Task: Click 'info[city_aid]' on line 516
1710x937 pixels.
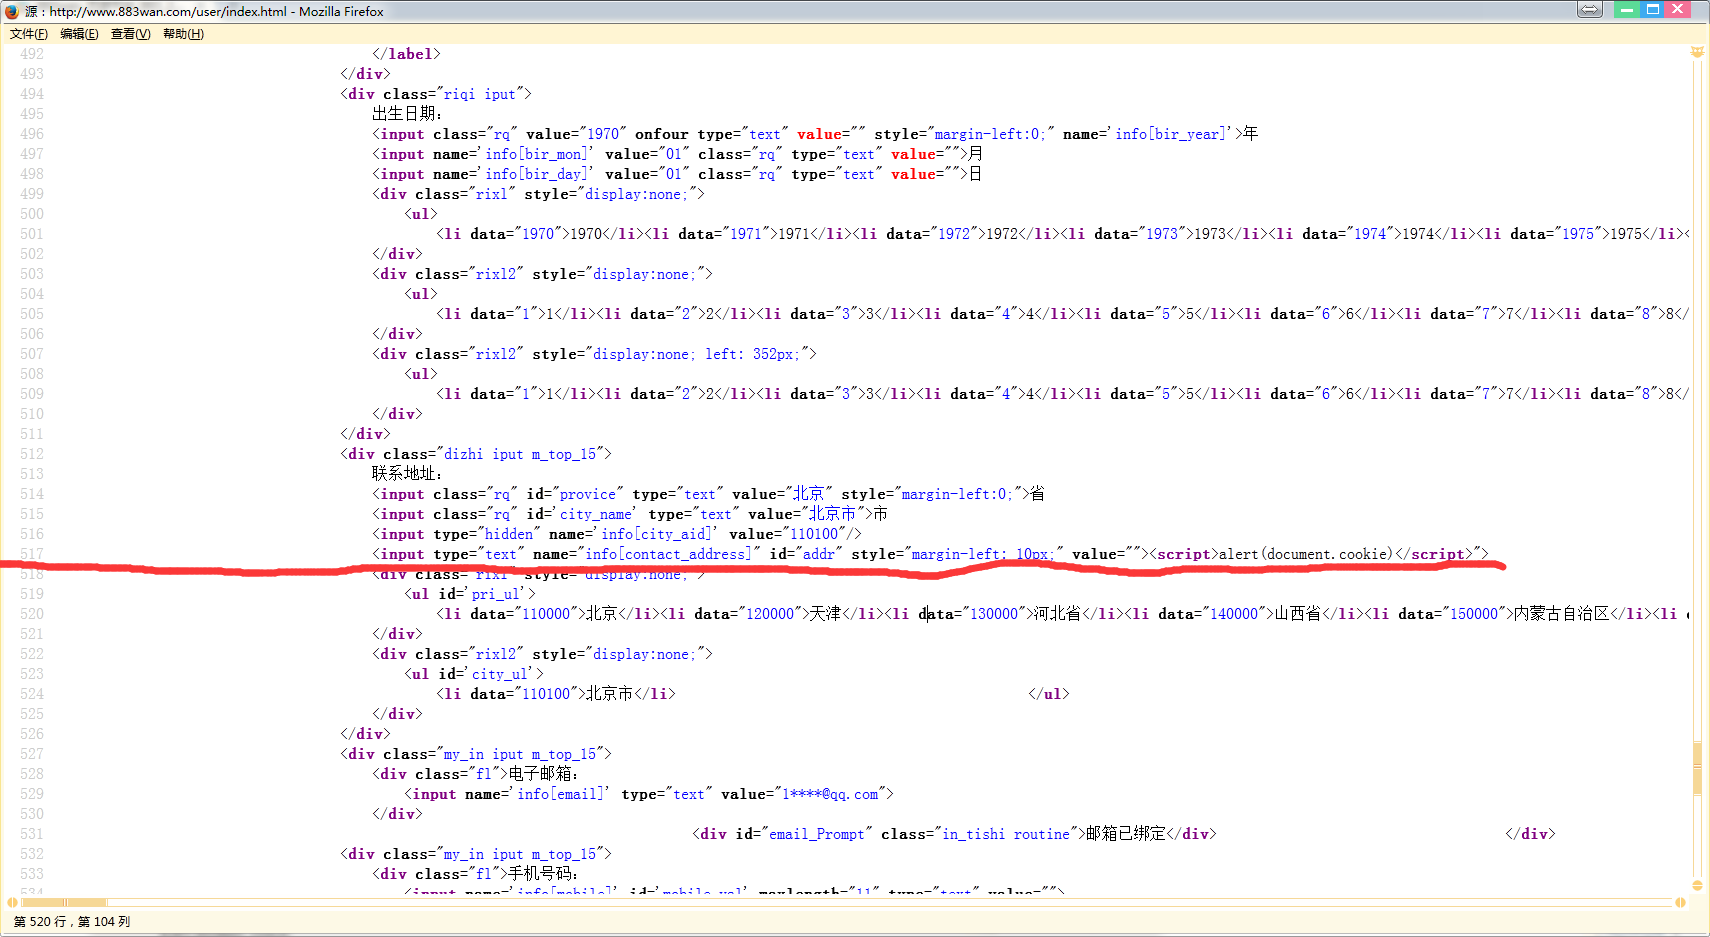Action: [x=656, y=534]
